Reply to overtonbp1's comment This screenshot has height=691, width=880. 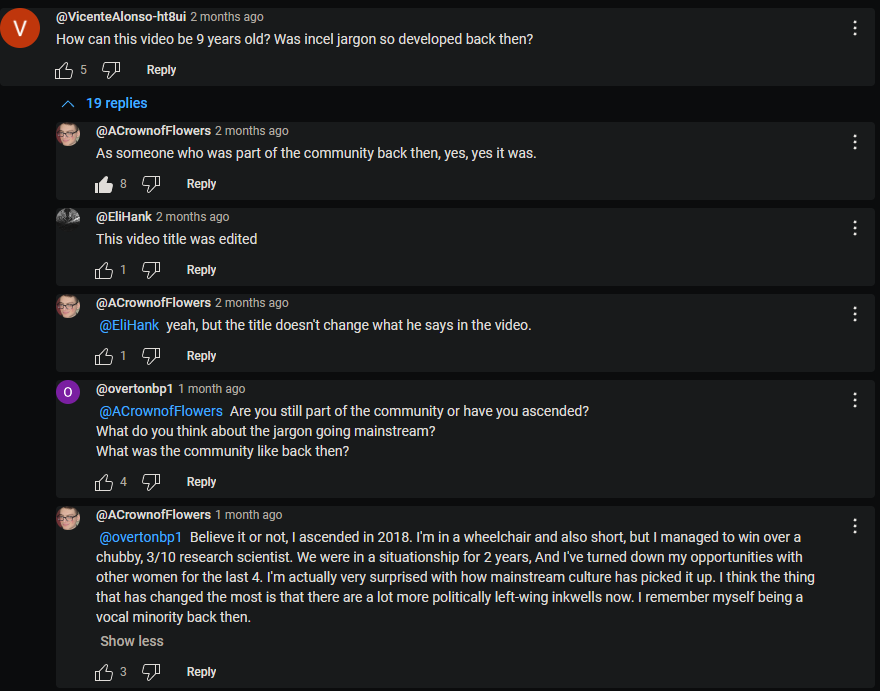pos(201,482)
